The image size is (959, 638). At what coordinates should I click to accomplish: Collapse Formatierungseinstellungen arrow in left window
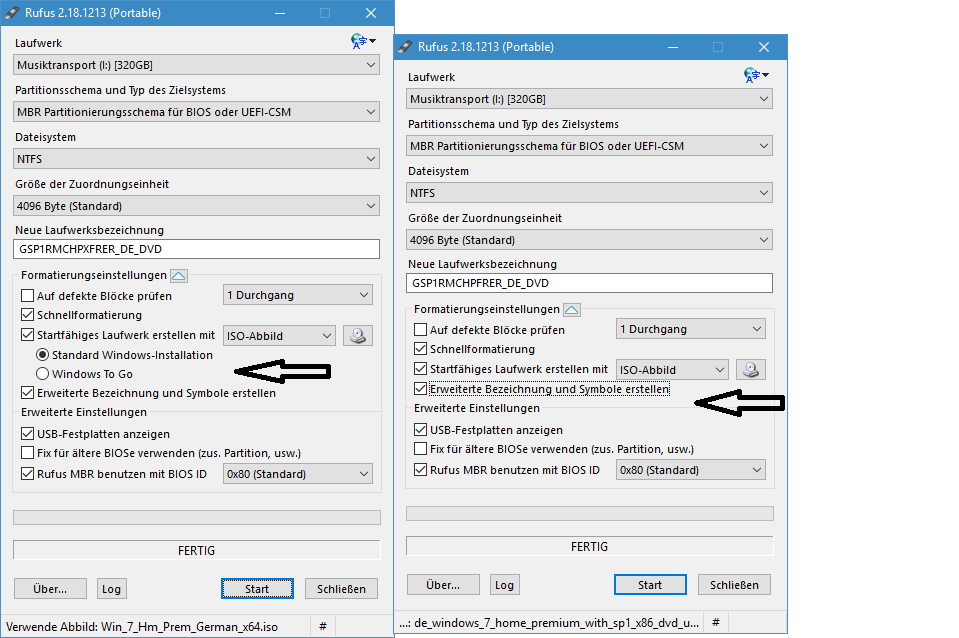tap(179, 276)
